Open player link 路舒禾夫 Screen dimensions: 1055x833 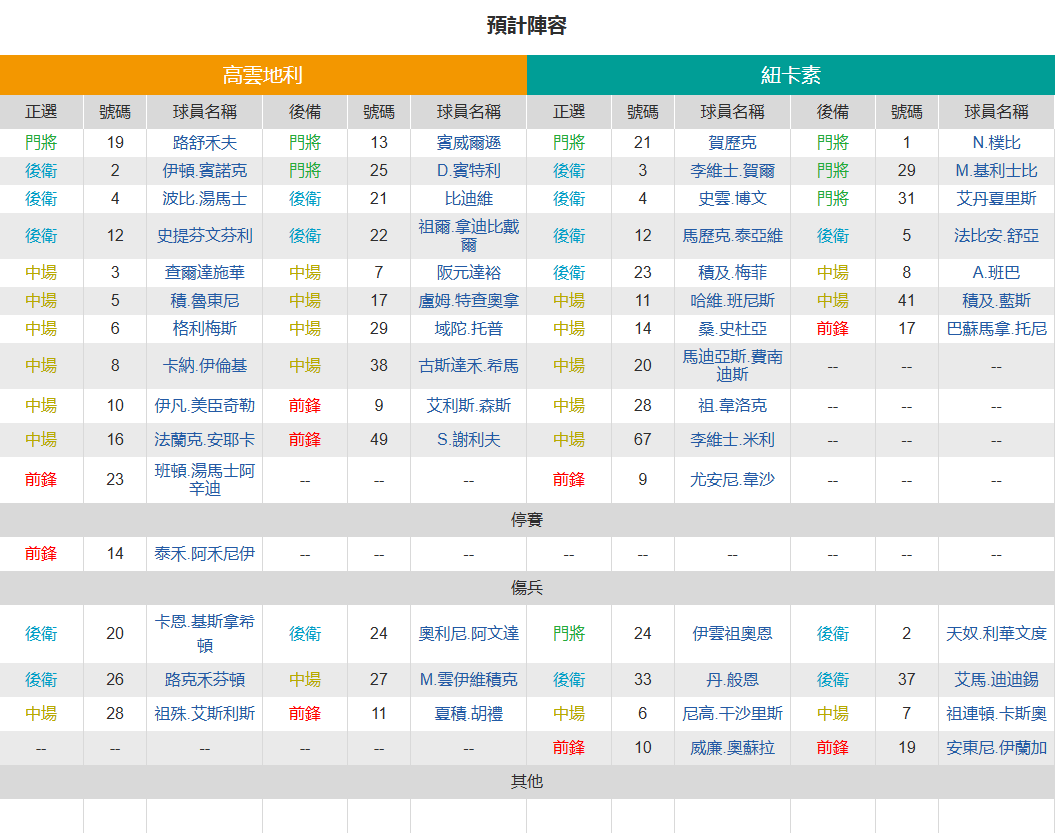click(x=205, y=143)
